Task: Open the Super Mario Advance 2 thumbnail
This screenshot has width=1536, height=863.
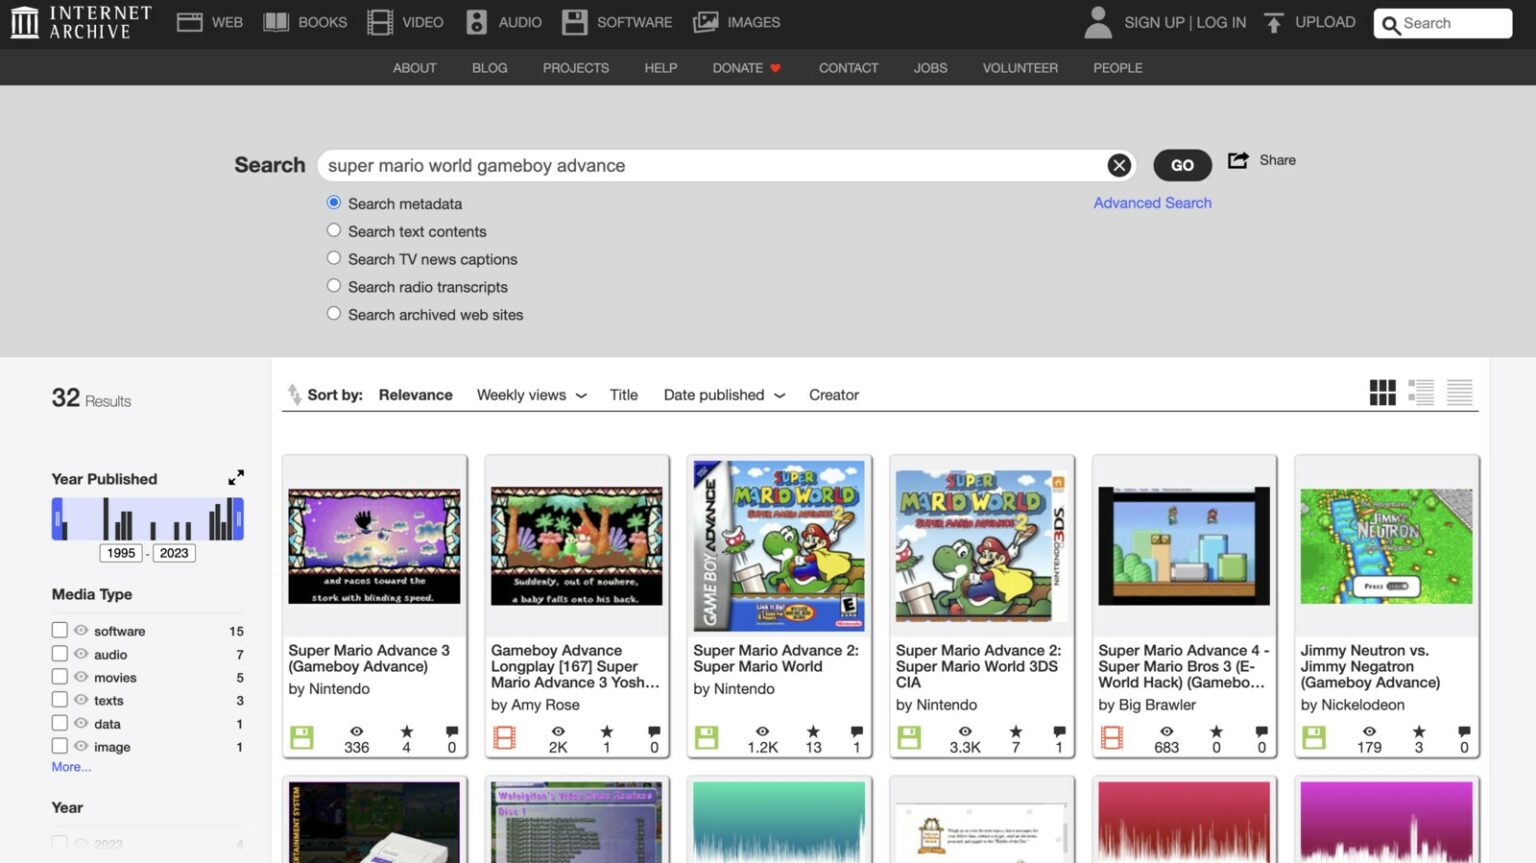Action: pyautogui.click(x=779, y=546)
